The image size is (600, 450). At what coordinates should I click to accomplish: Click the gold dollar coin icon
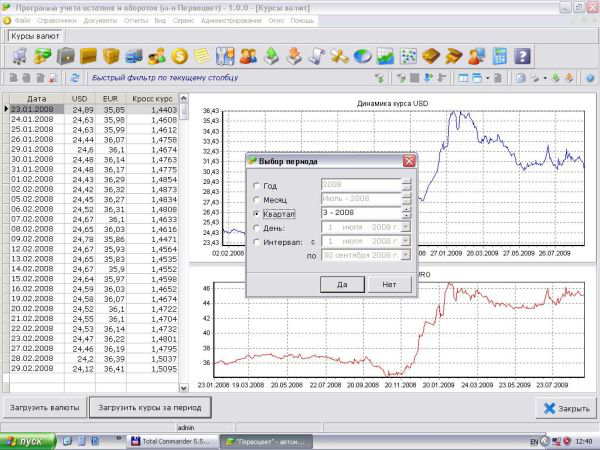[179, 56]
